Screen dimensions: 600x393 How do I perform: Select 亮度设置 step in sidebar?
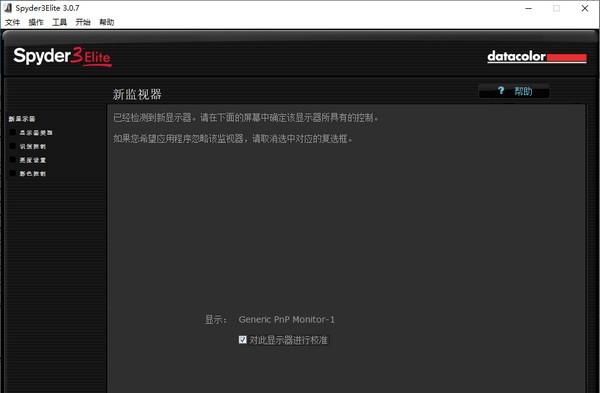(33, 160)
